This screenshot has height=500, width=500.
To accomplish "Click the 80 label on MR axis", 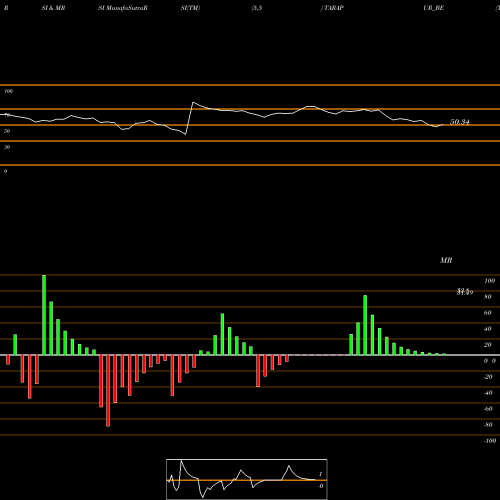I will pyautogui.click(x=488, y=297).
